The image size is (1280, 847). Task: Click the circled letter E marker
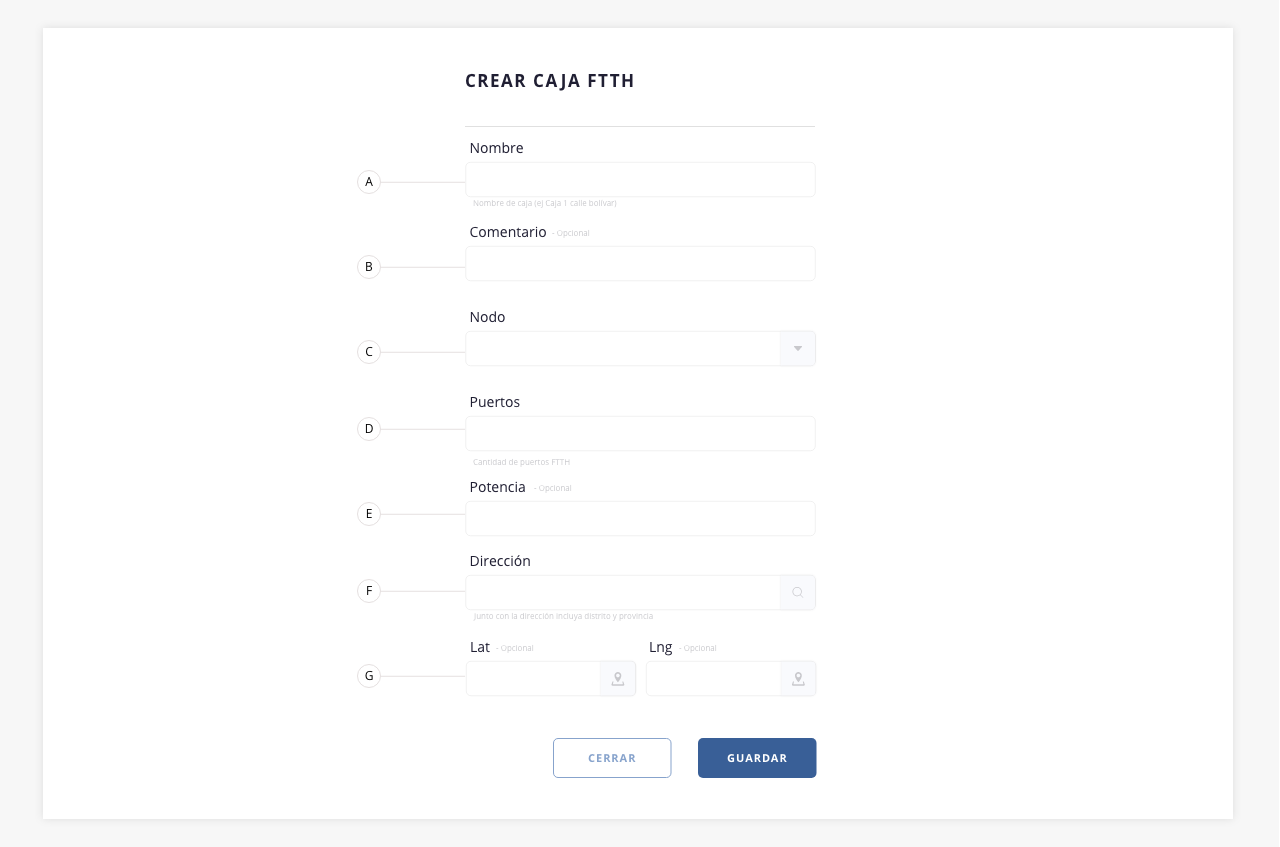(369, 514)
